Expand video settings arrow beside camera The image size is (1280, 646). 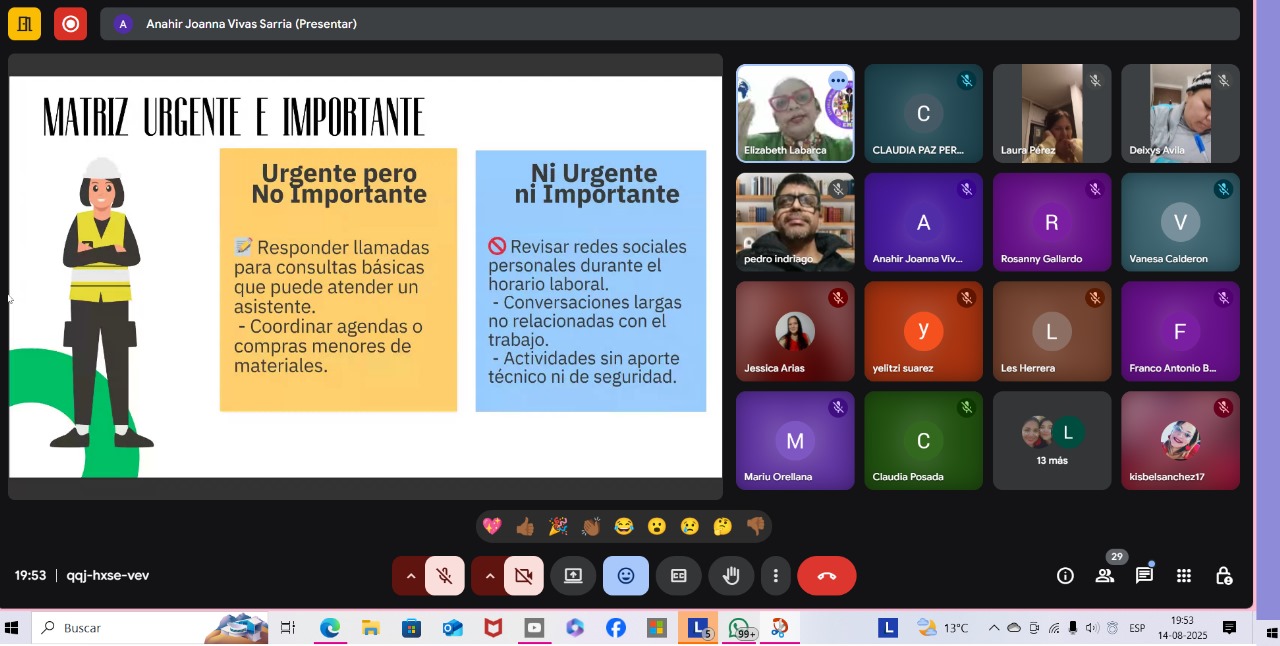tap(489, 576)
